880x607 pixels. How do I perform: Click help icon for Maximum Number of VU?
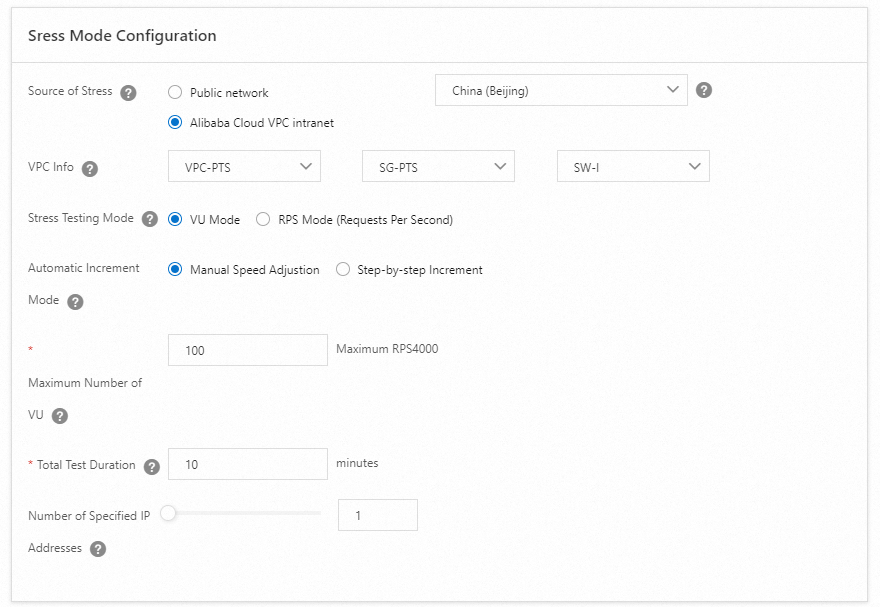point(60,416)
